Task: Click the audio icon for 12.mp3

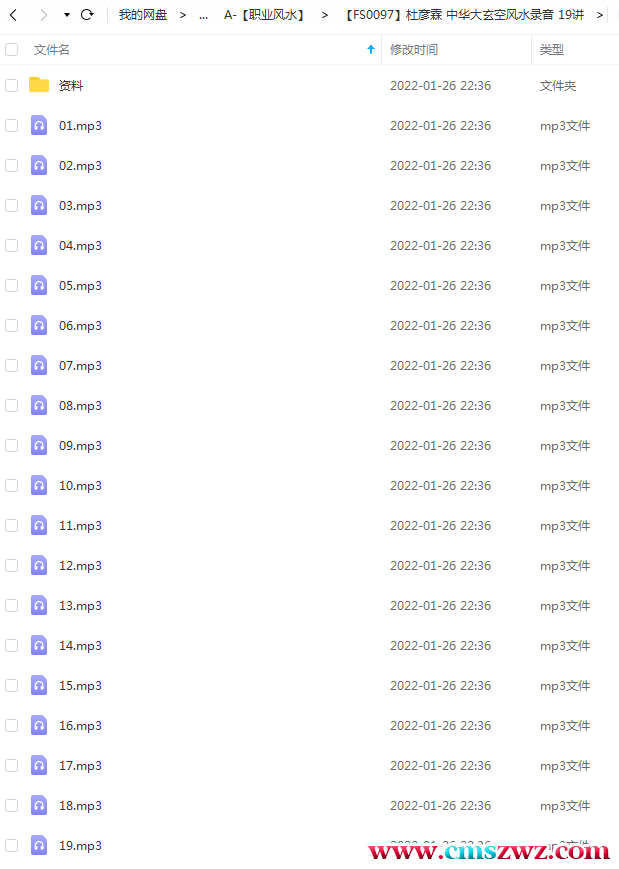Action: (x=39, y=565)
